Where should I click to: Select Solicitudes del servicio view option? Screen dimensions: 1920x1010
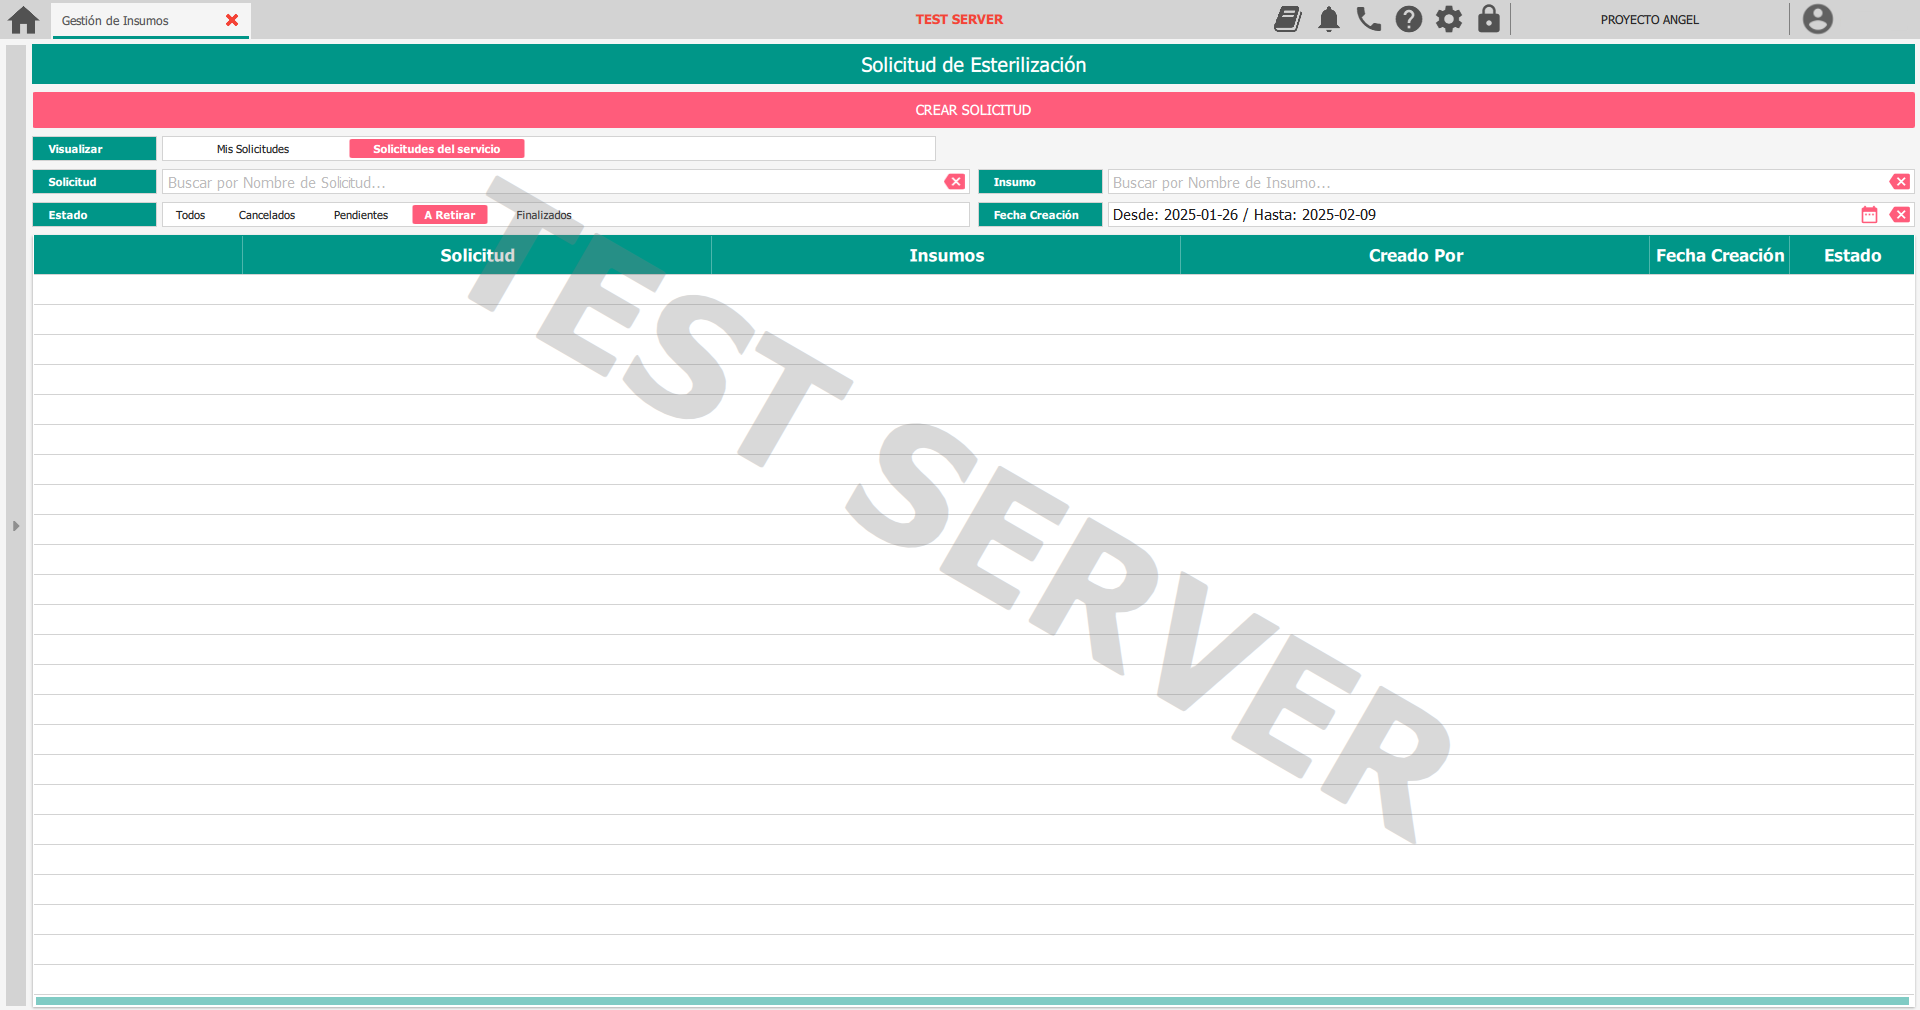coord(436,149)
